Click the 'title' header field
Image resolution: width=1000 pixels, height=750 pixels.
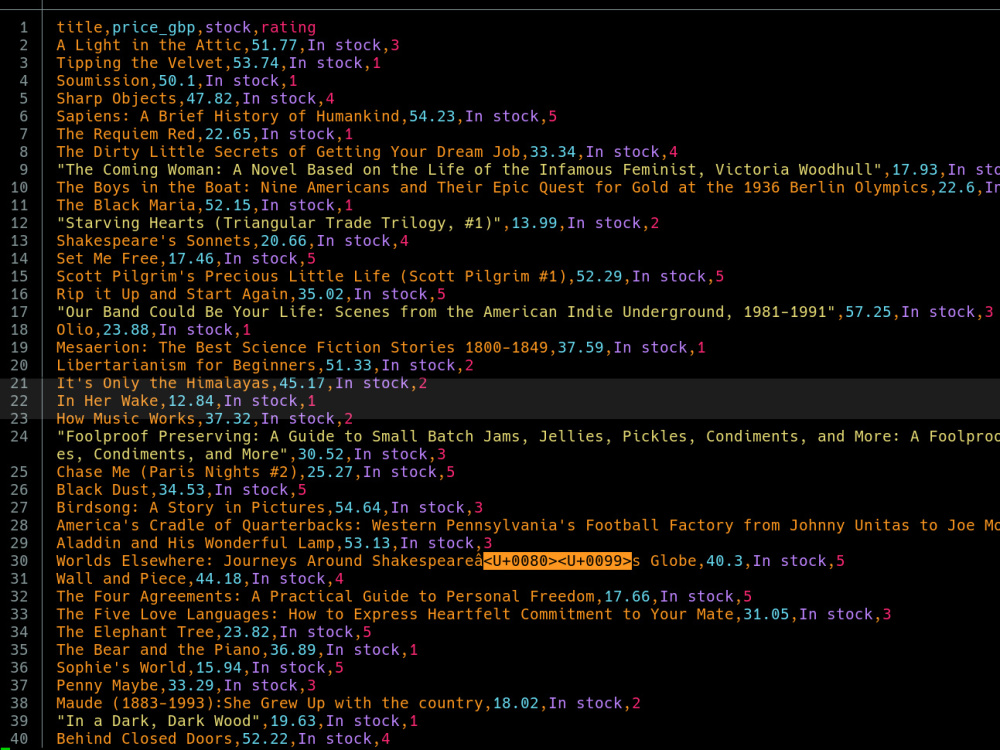(80, 27)
